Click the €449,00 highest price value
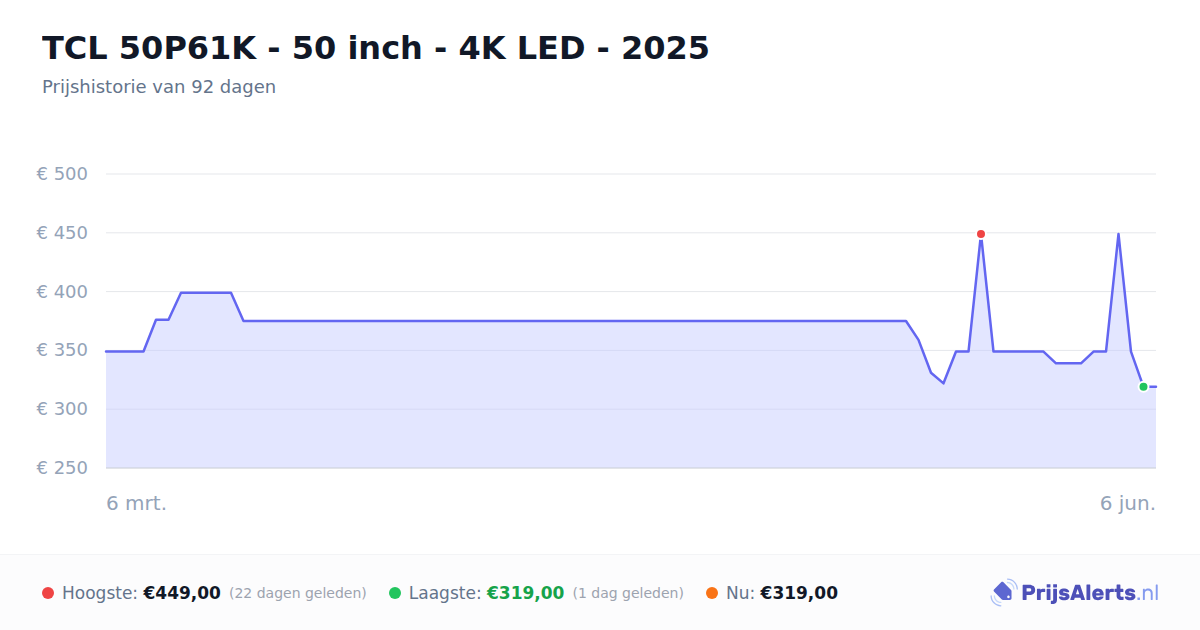Viewport: 1200px width, 630px height. (182, 593)
